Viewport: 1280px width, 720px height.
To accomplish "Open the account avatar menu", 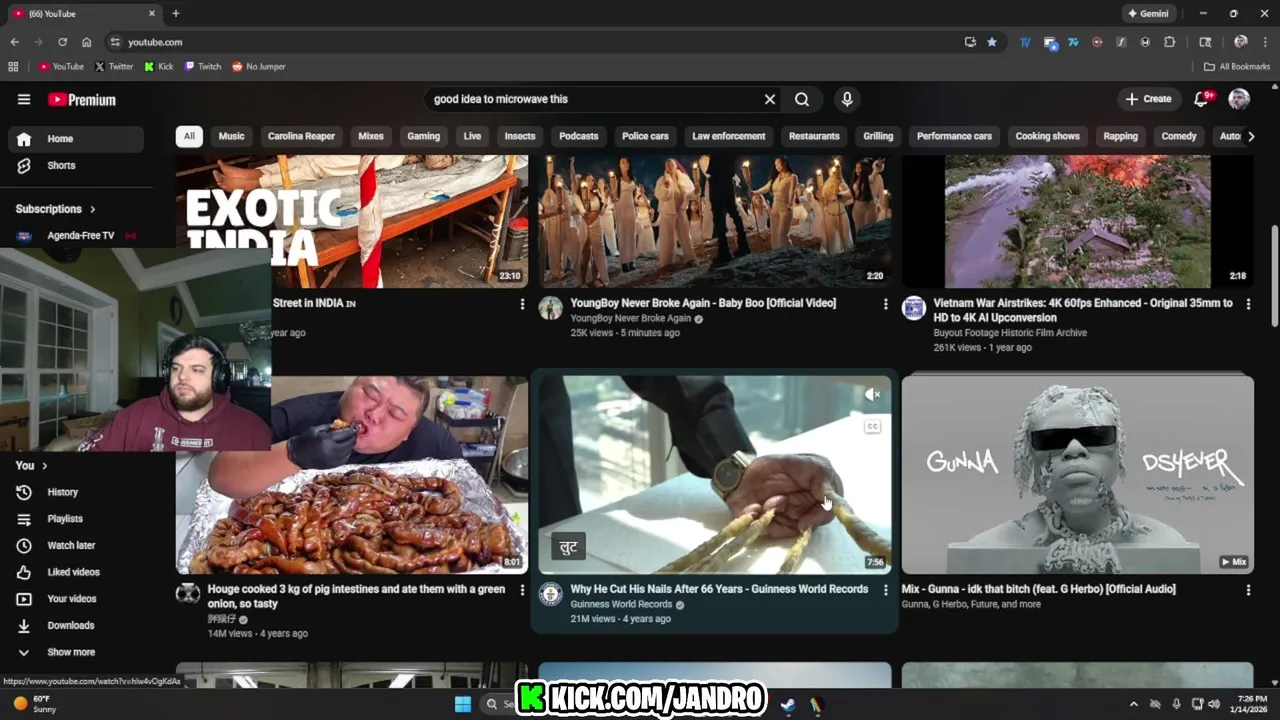I will click(1239, 99).
